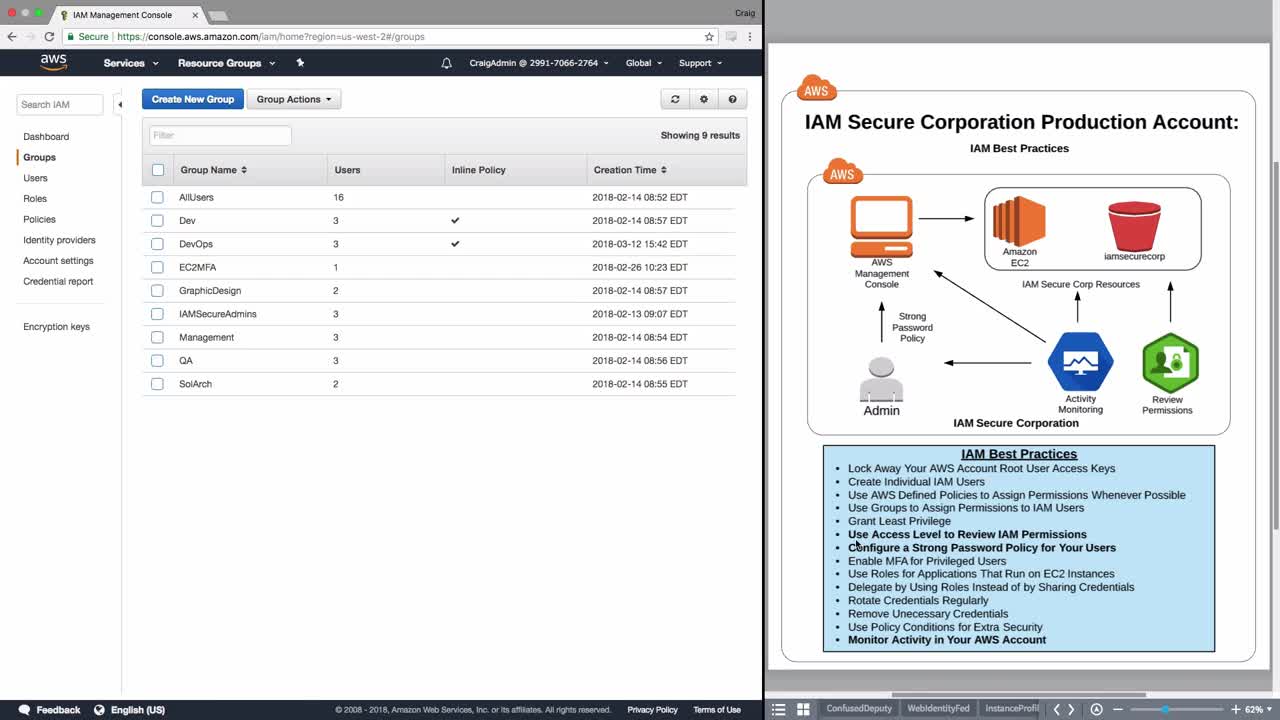Close the IAM Management Console tab
1280x720 pixels.
pos(195,15)
